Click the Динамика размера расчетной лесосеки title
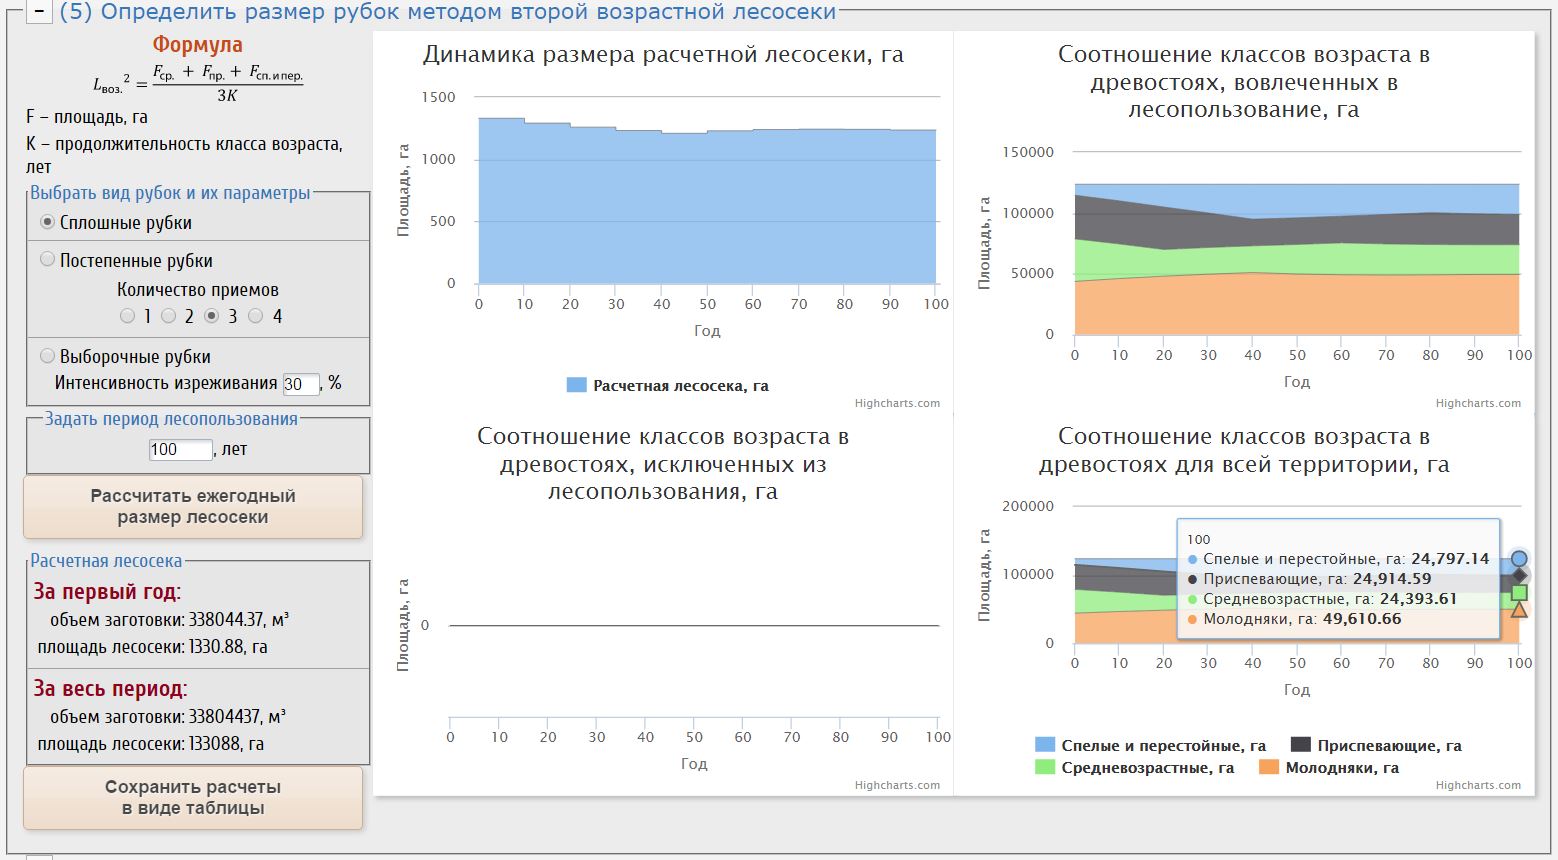This screenshot has width=1558, height=860. point(663,55)
